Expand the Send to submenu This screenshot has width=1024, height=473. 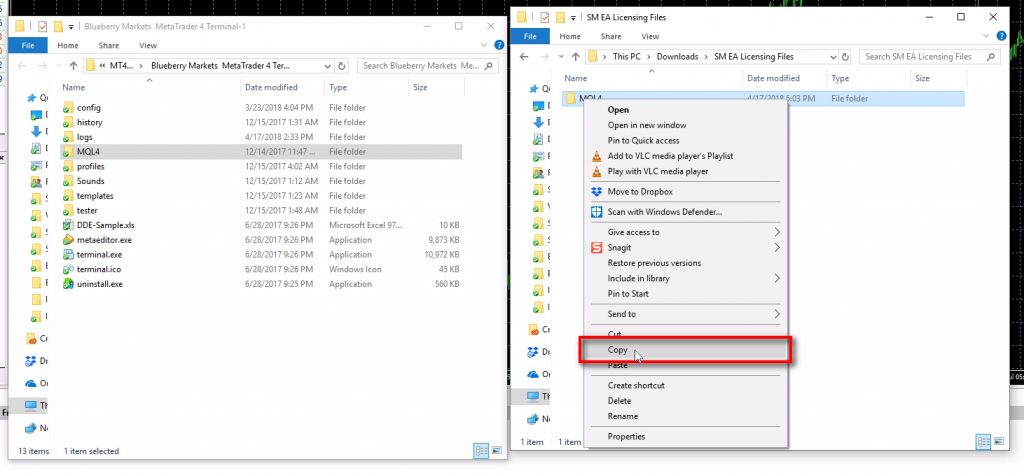click(x=777, y=314)
